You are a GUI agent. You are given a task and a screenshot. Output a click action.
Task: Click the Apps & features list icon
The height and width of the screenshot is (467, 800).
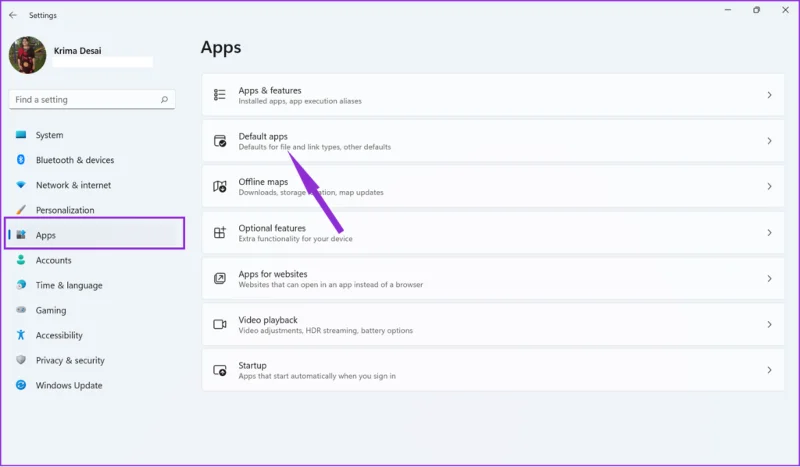220,94
